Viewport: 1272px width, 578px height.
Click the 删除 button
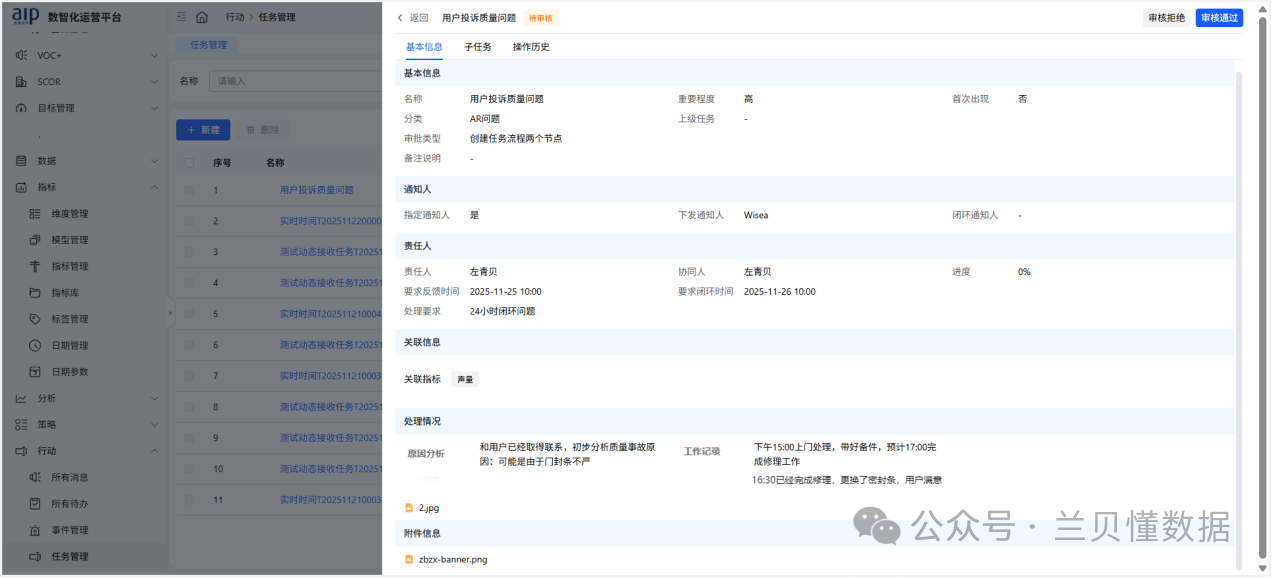click(263, 130)
